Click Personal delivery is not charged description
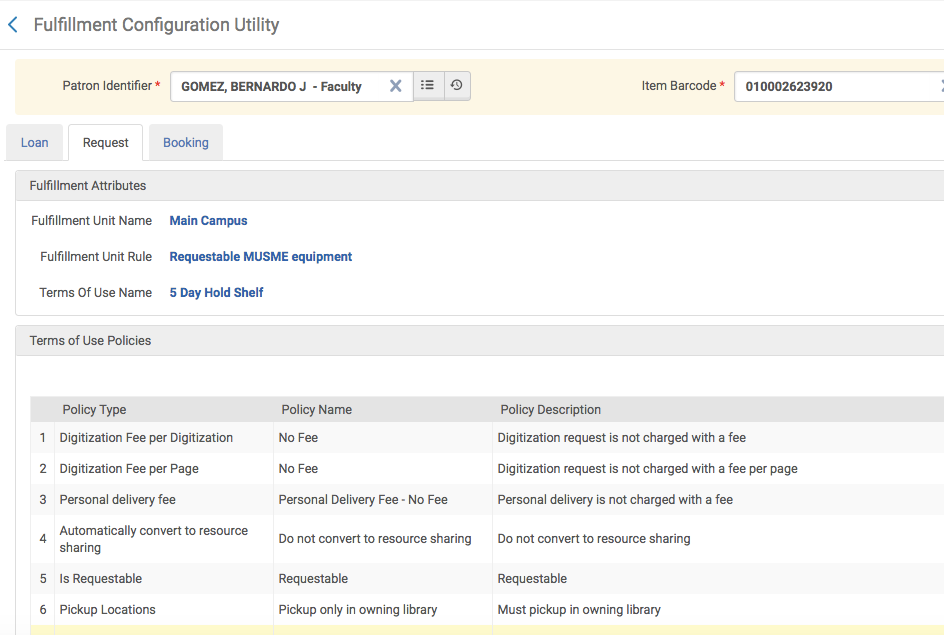The image size is (944, 635). pyautogui.click(x=615, y=500)
